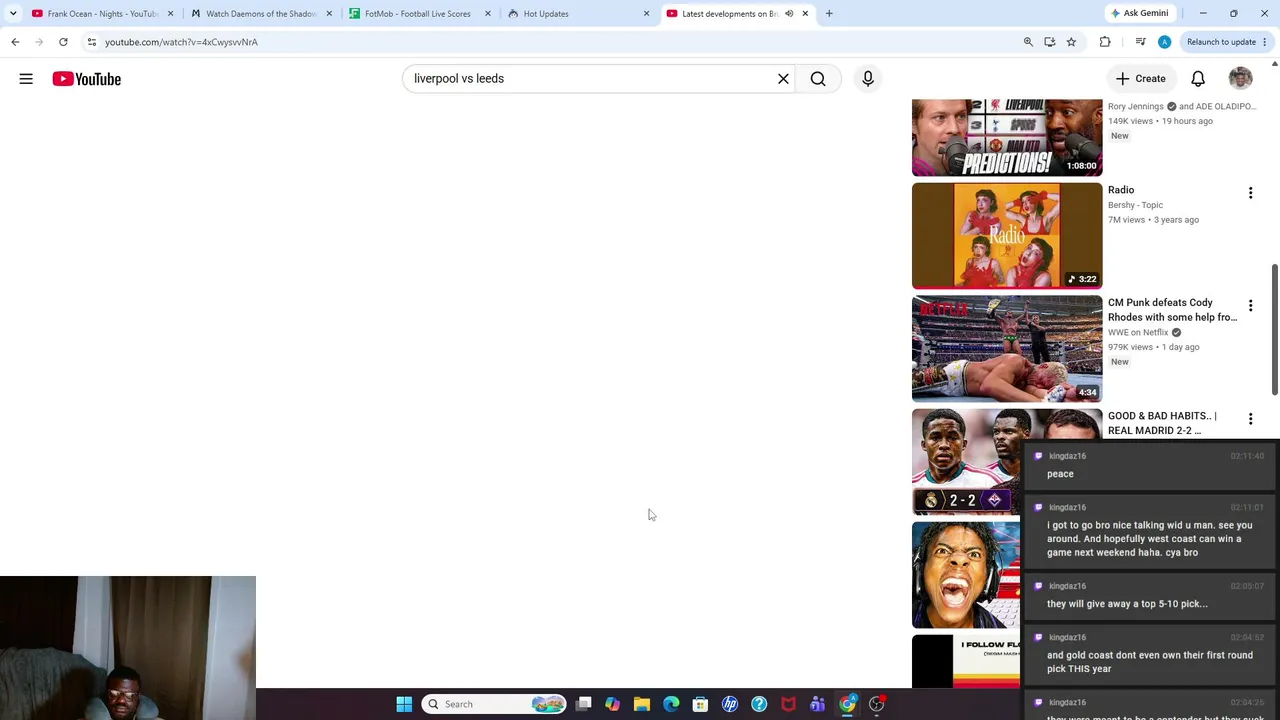The image size is (1280, 720).
Task: Click the Ask Gemini button
Action: (1138, 14)
